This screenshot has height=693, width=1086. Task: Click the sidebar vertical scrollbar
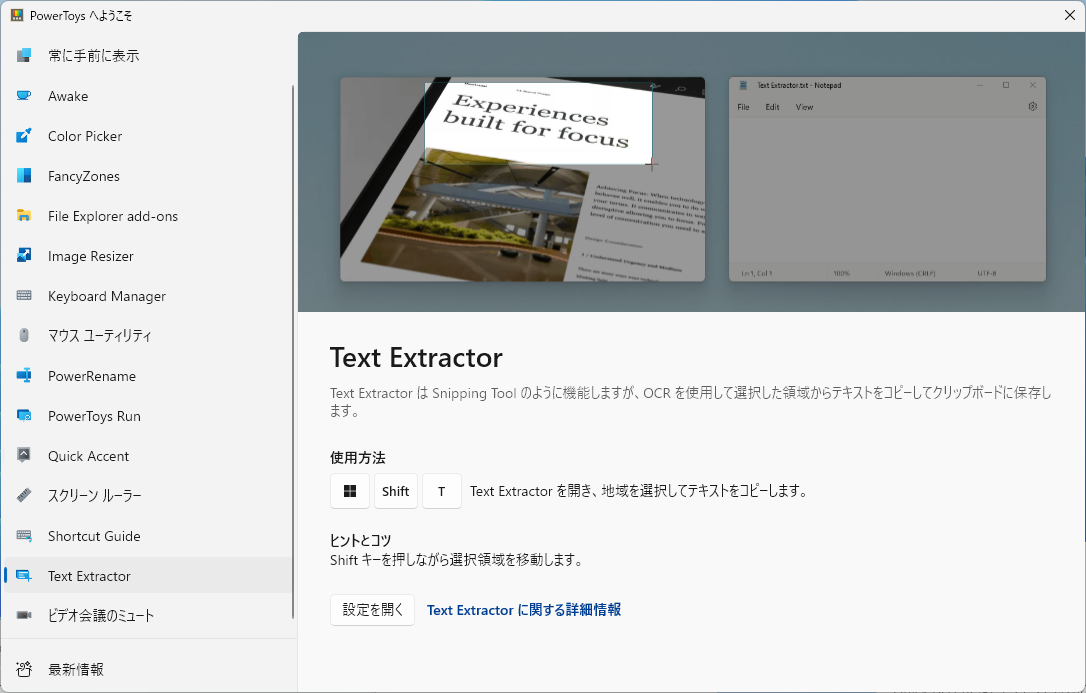[293, 352]
